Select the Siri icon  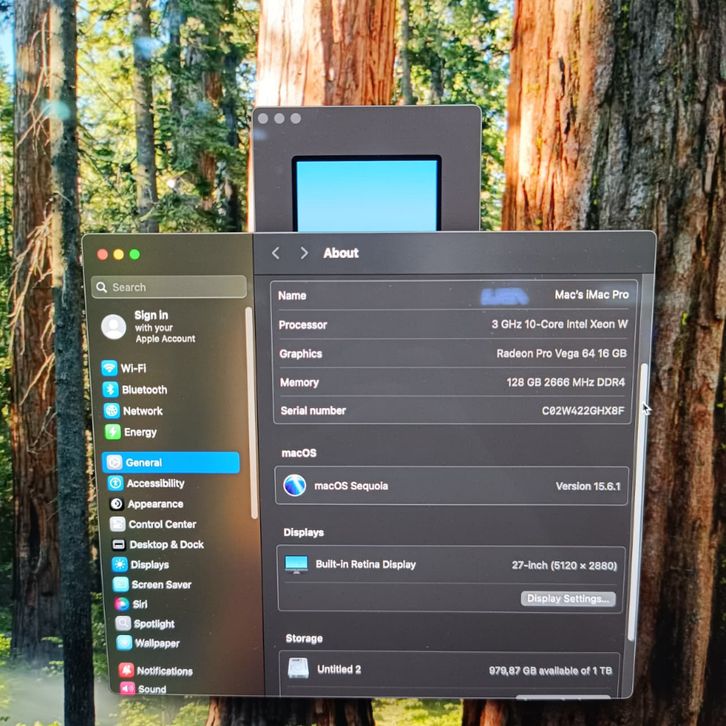point(121,604)
